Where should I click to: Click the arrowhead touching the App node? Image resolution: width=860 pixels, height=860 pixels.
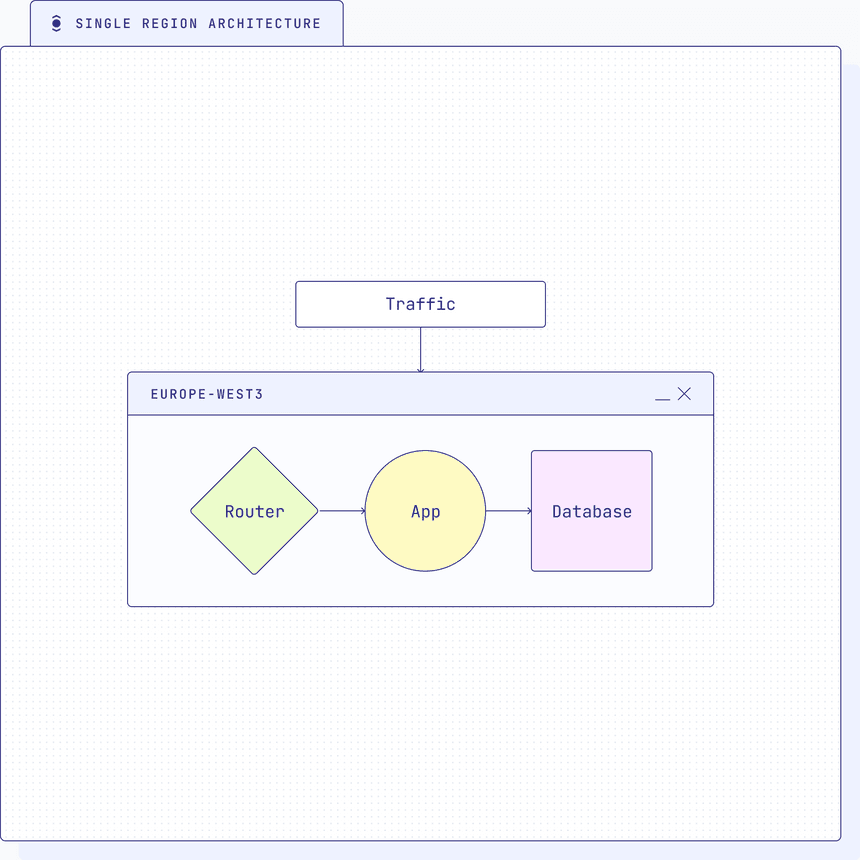(x=362, y=511)
